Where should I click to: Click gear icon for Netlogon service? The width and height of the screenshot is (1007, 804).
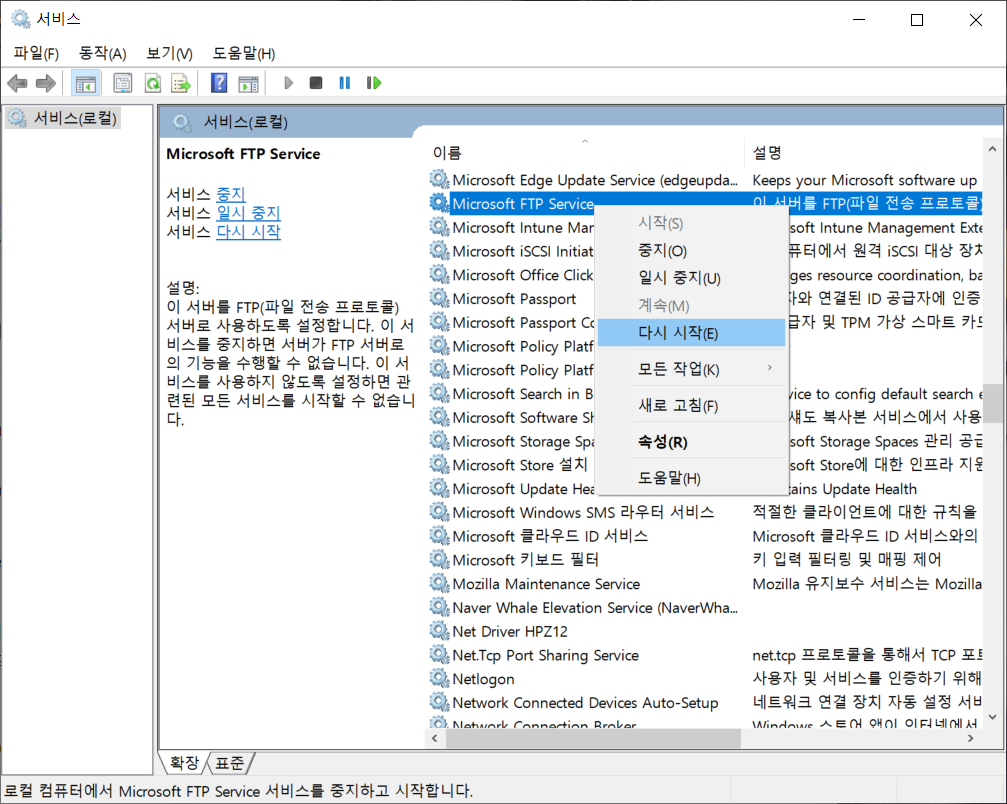[439, 679]
